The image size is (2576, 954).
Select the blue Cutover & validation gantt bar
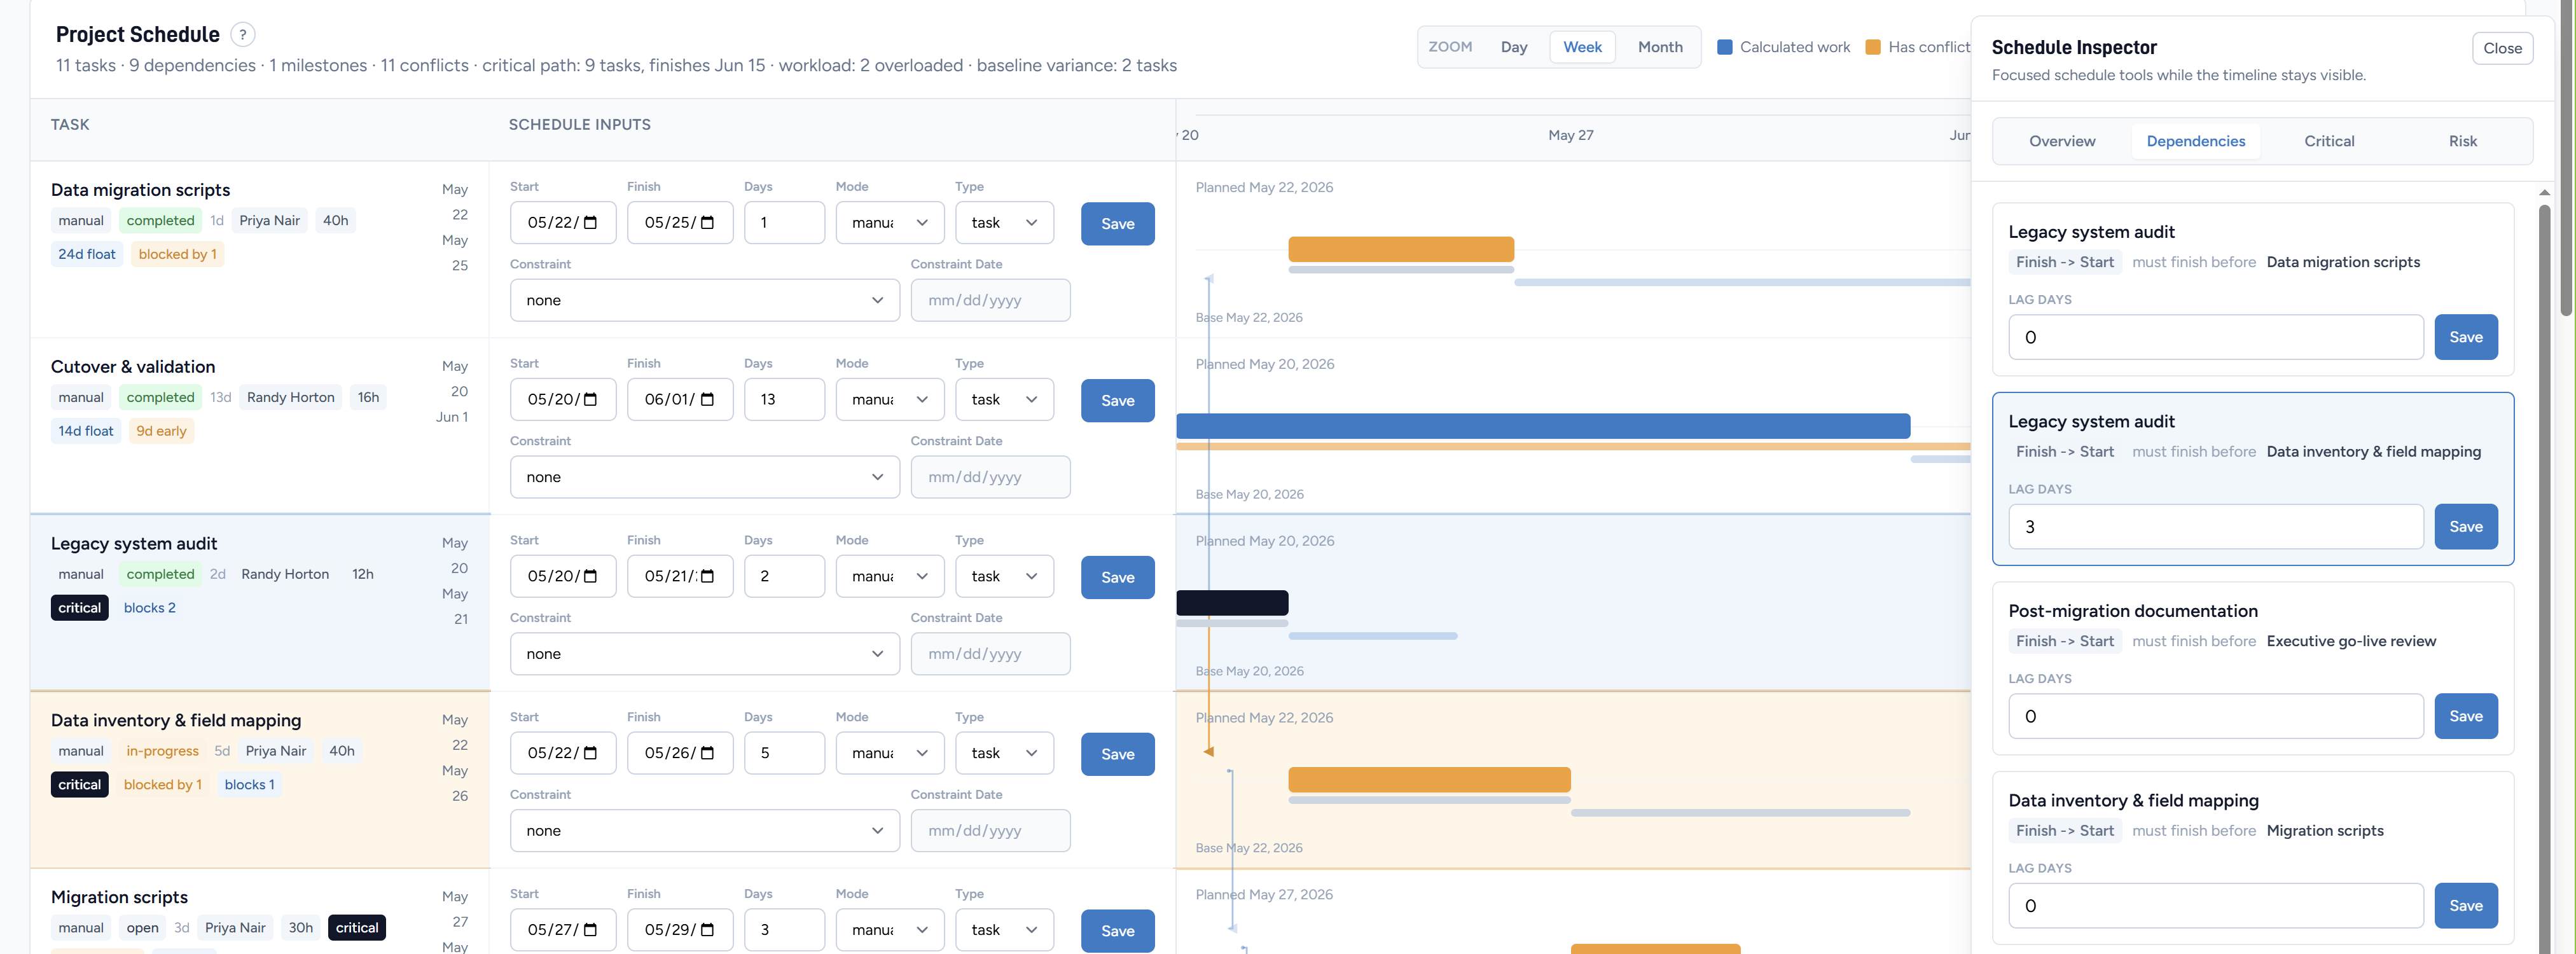(x=1543, y=426)
